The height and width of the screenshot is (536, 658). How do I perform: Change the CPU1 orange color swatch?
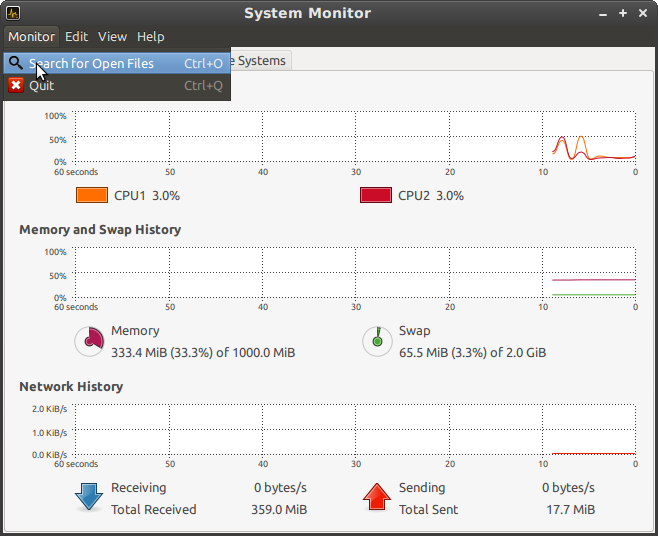pyautogui.click(x=92, y=195)
